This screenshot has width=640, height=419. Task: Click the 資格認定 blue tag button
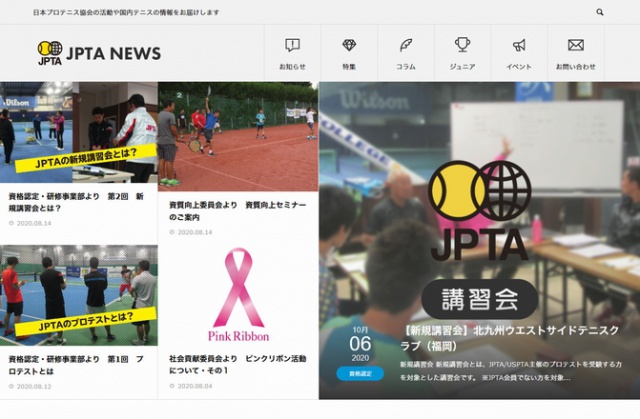(360, 373)
